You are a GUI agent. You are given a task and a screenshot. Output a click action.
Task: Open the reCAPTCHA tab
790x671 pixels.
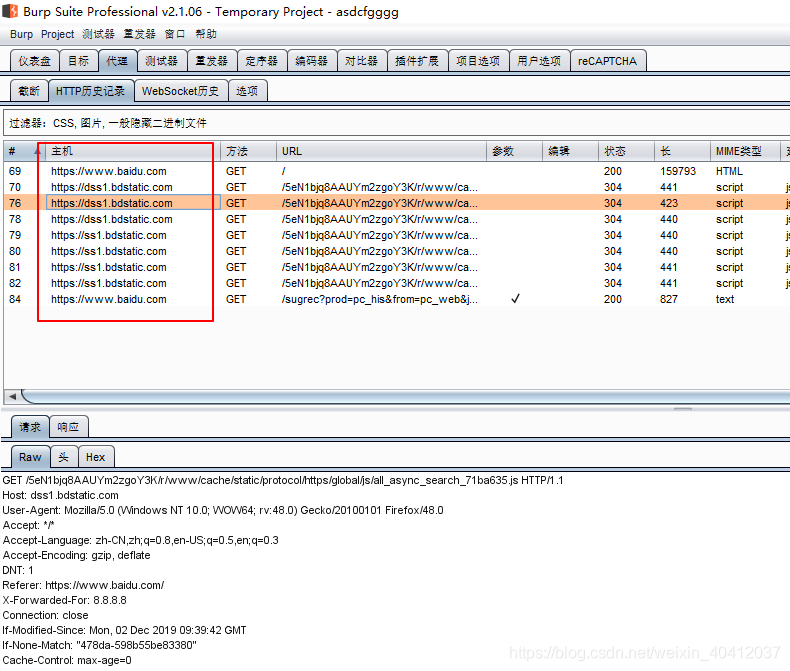[607, 61]
